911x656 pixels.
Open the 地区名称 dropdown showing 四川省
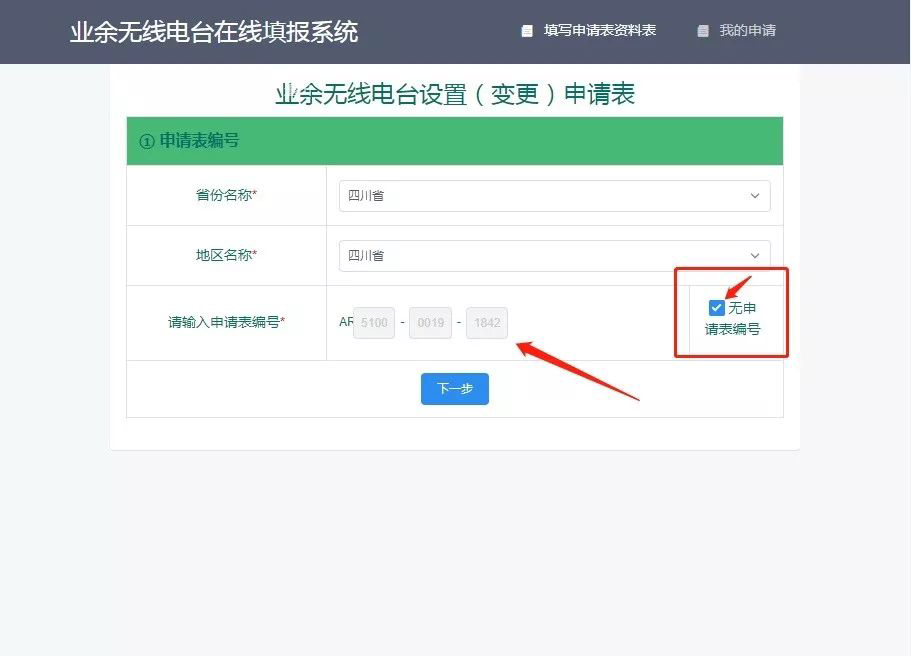tap(554, 256)
